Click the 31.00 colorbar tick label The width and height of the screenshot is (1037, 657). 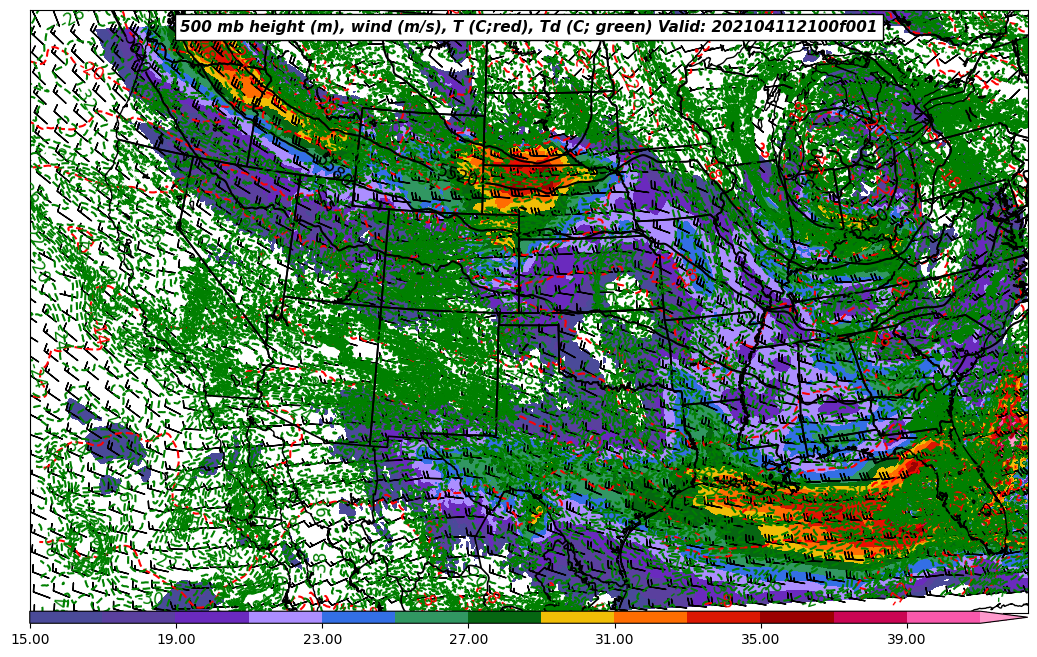(x=614, y=639)
